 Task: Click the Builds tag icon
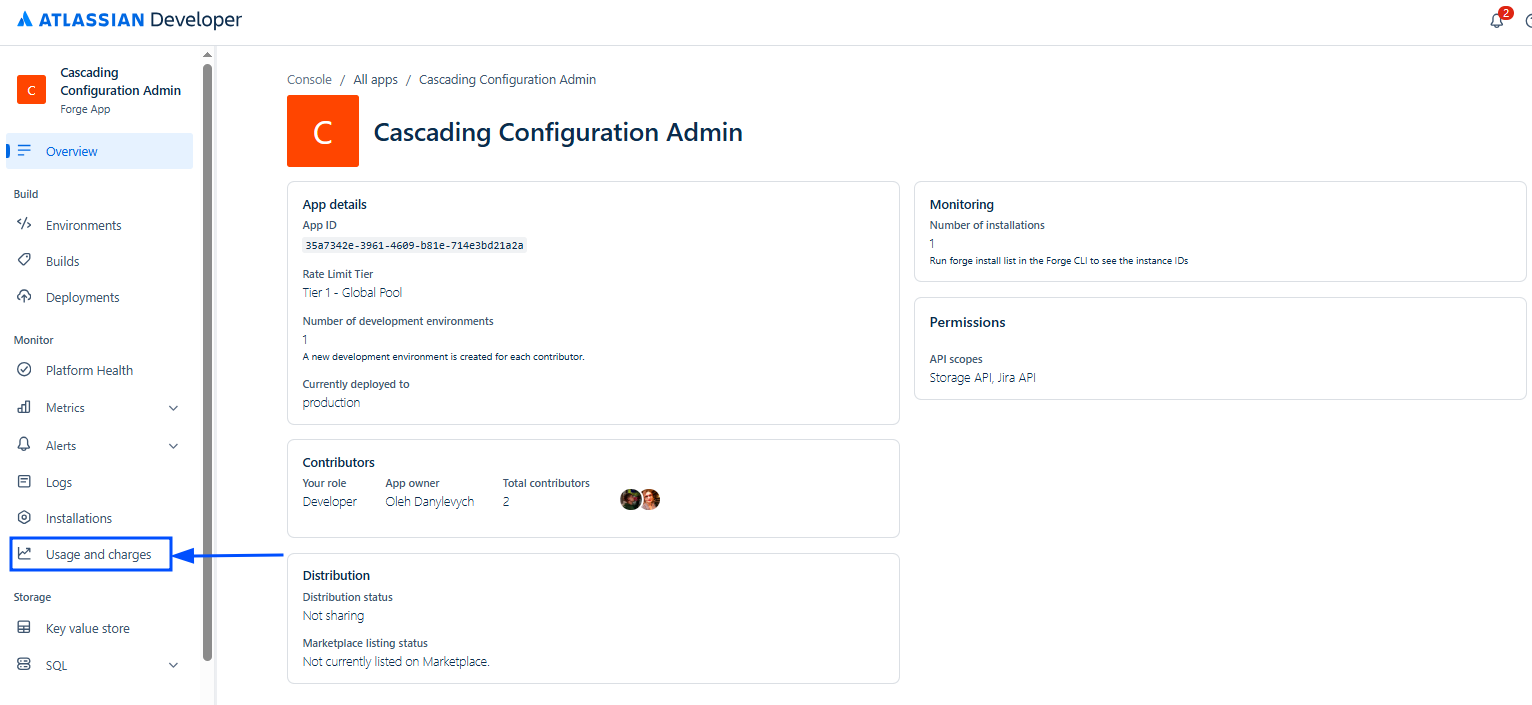click(25, 261)
